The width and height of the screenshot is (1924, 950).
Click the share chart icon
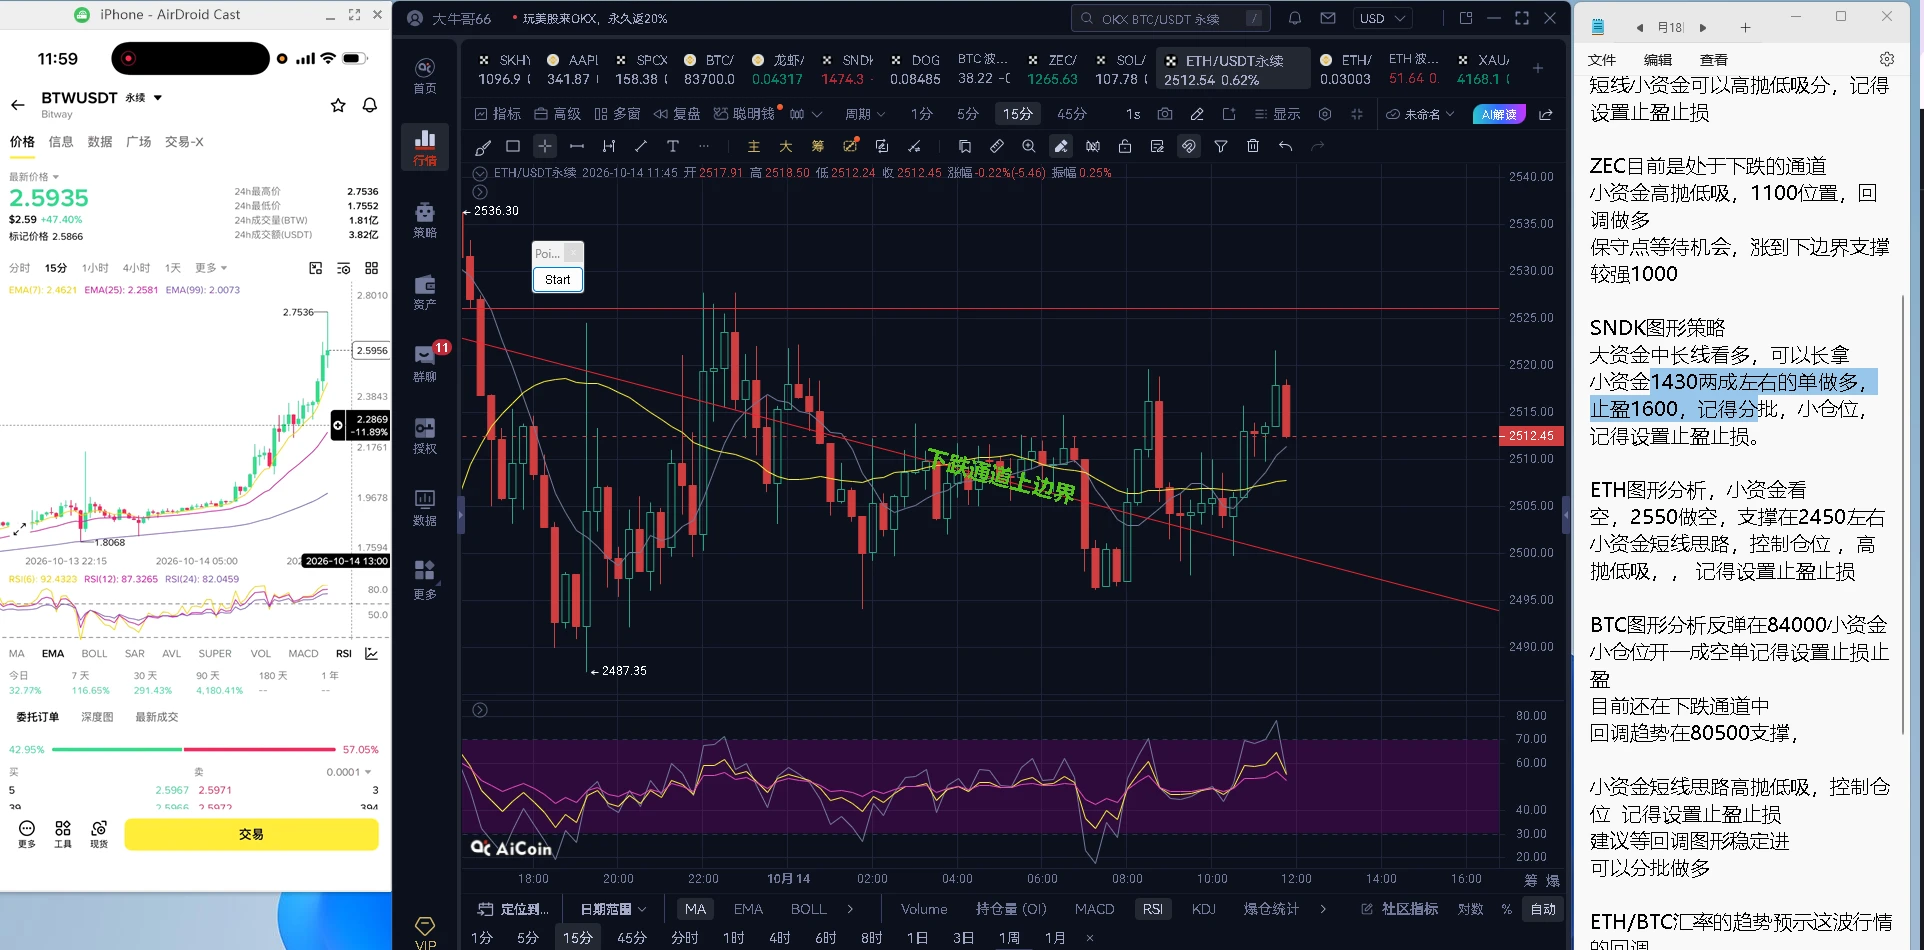pyautogui.click(x=1546, y=114)
